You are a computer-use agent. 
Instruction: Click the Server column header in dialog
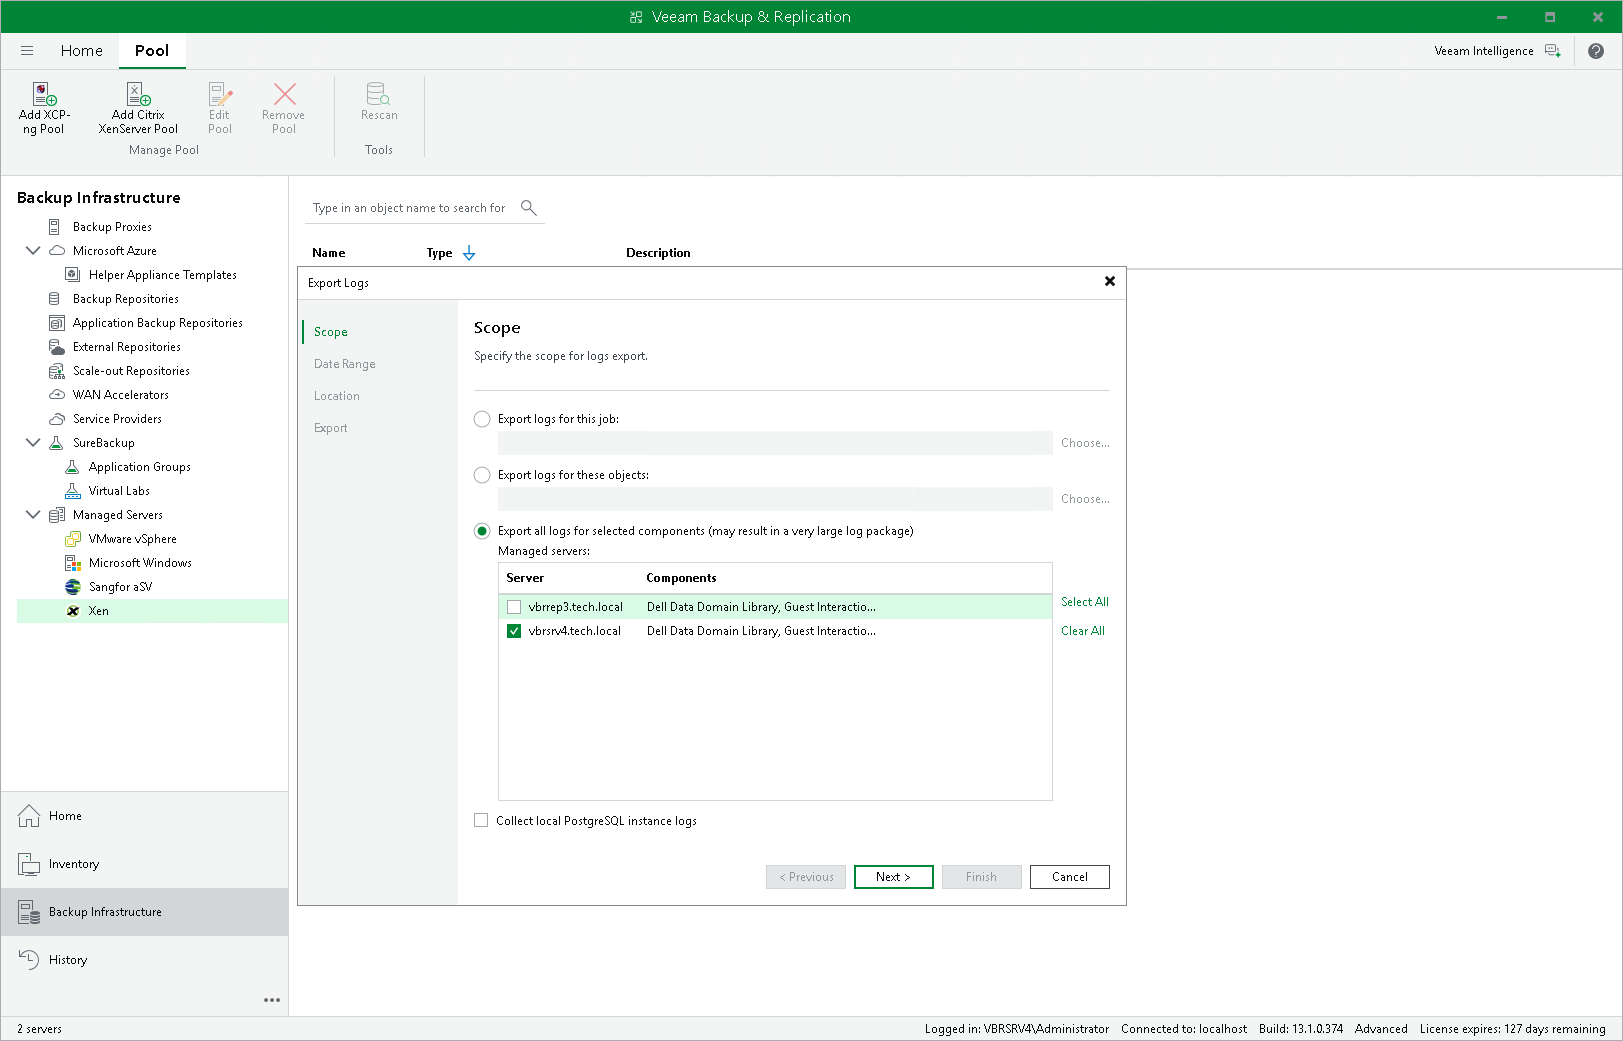[525, 578]
